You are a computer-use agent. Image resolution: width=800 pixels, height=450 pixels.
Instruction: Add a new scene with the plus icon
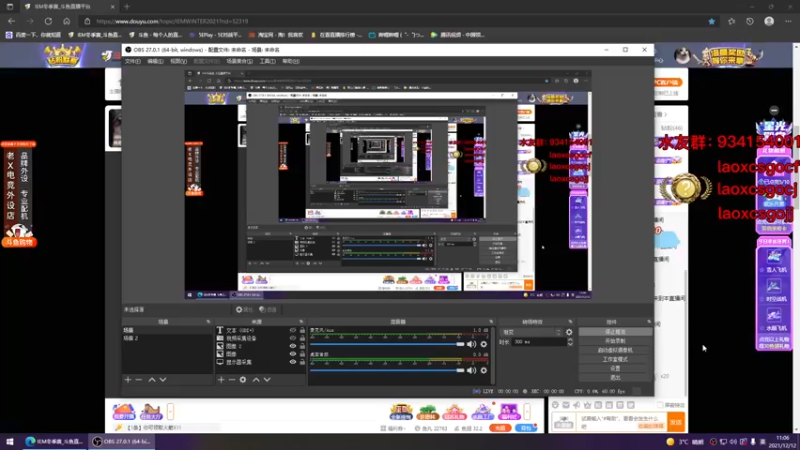128,380
